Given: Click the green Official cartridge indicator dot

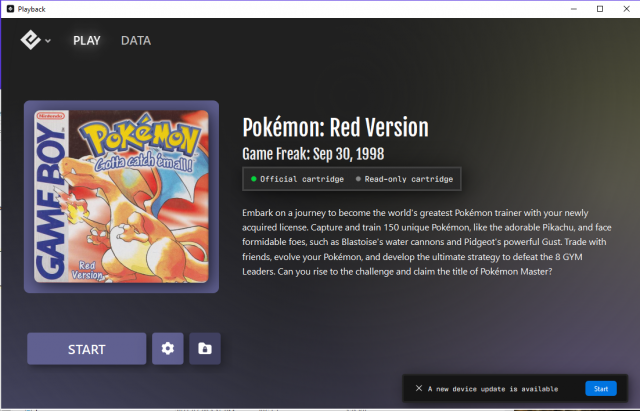Looking at the screenshot, I should (x=253, y=179).
